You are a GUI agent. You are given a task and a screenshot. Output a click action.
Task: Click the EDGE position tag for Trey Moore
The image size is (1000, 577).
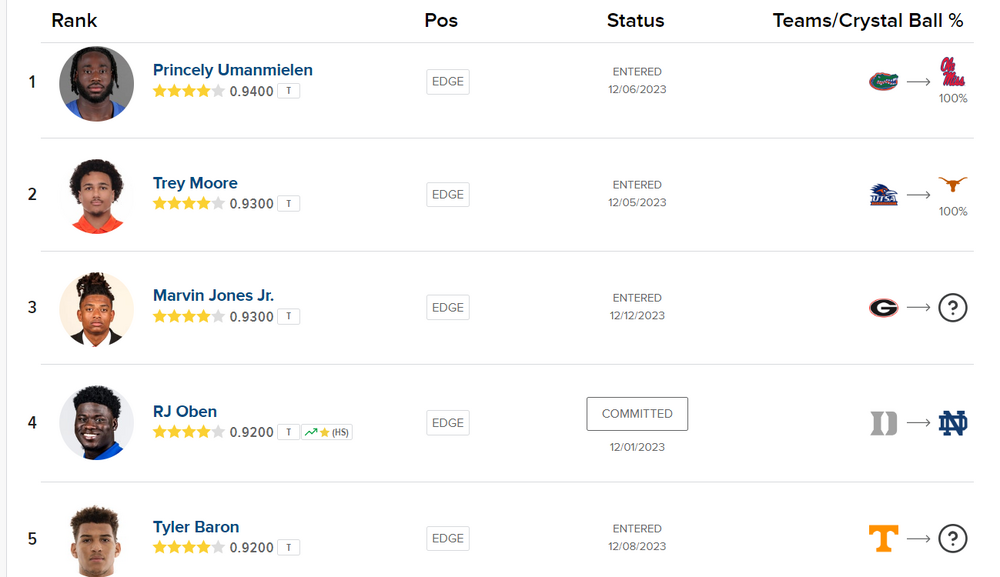pyautogui.click(x=447, y=195)
